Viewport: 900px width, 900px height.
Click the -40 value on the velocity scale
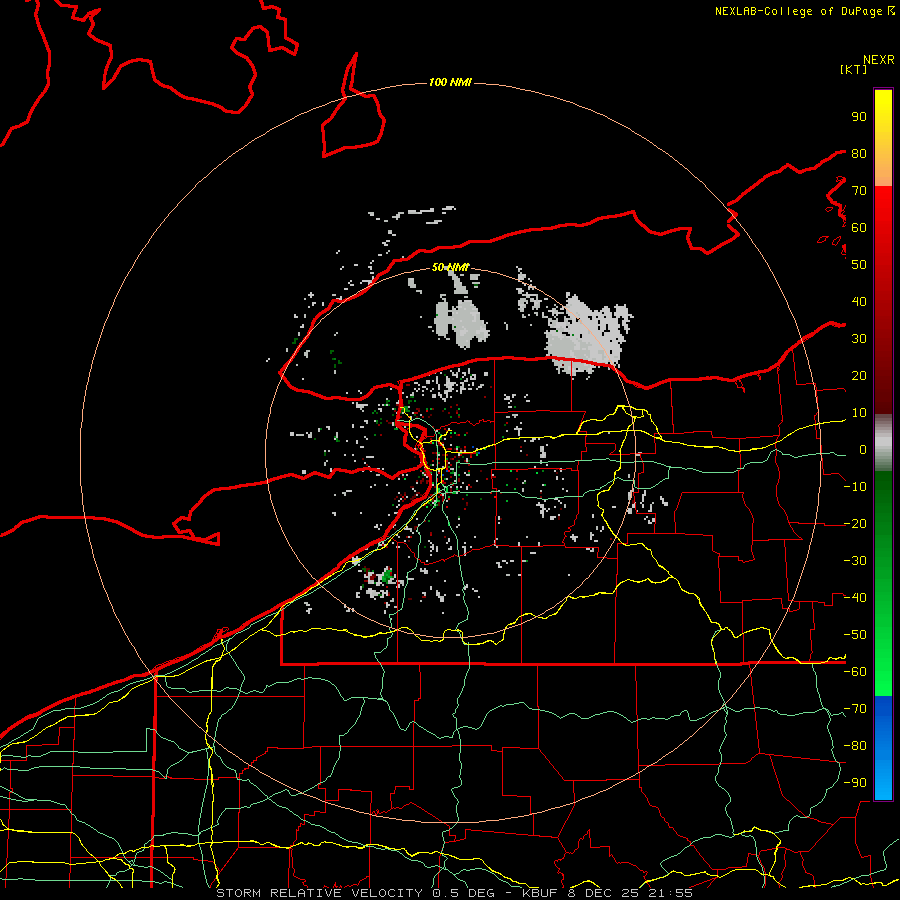coord(855,598)
